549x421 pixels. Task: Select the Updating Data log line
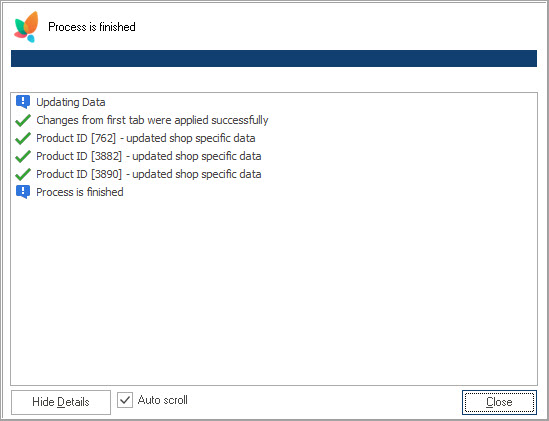coord(71,102)
